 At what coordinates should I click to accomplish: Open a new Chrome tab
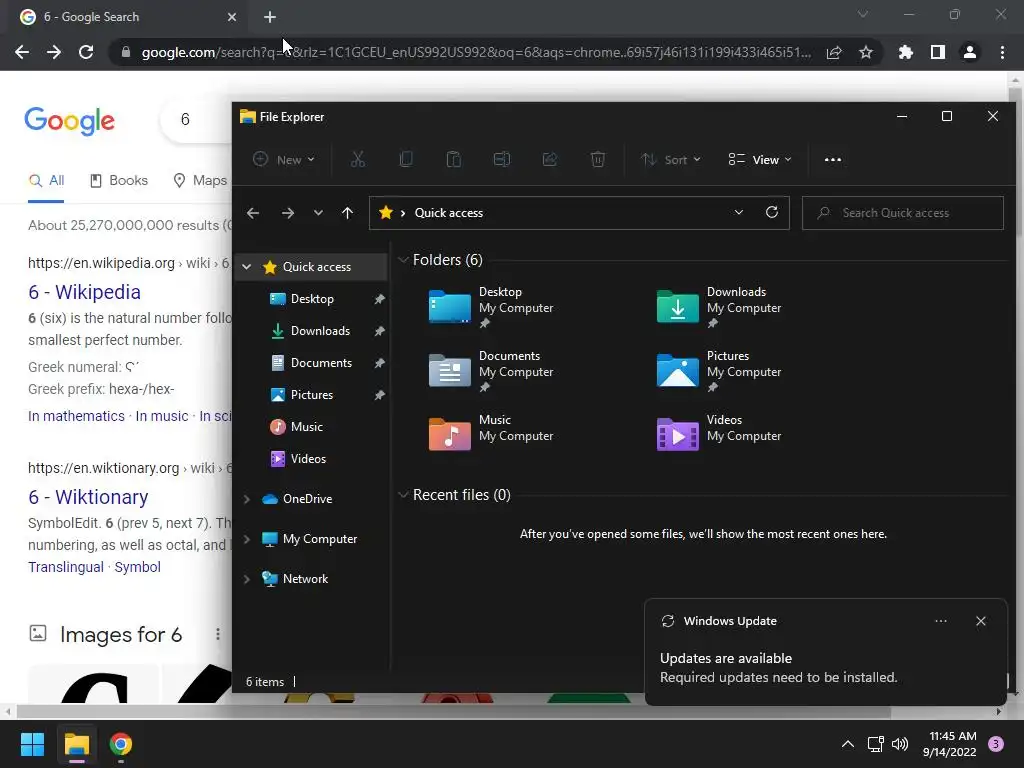pos(270,17)
